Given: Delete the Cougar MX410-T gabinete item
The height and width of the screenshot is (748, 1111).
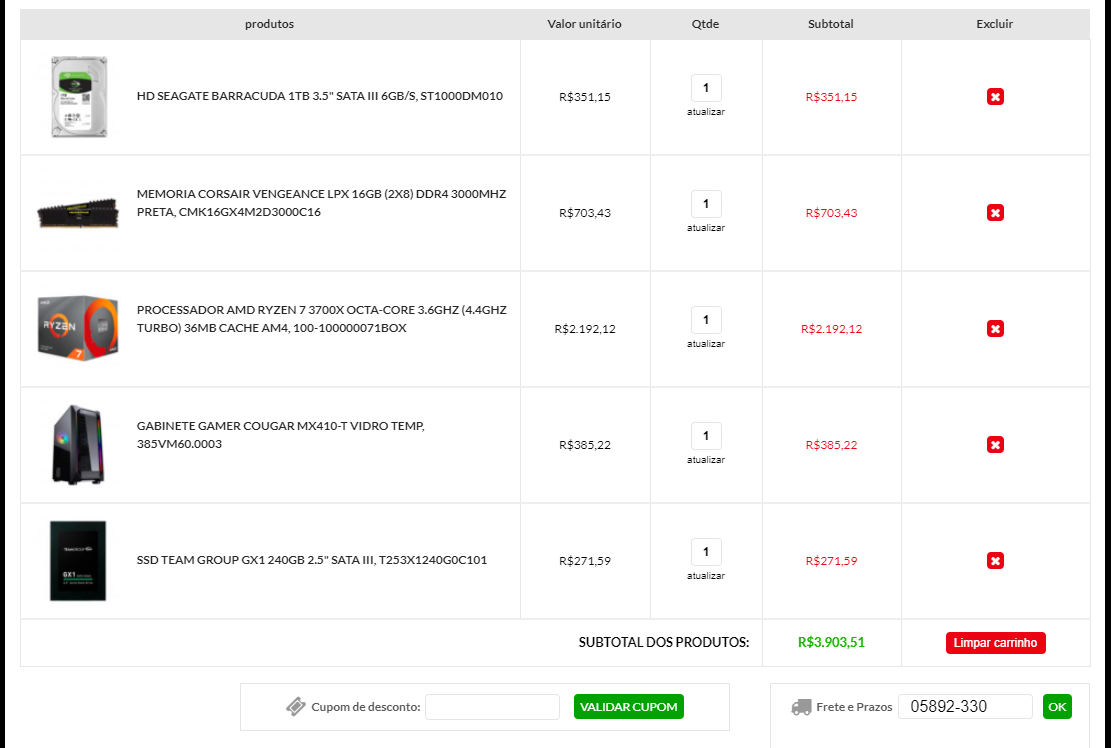Looking at the screenshot, I should [x=995, y=445].
